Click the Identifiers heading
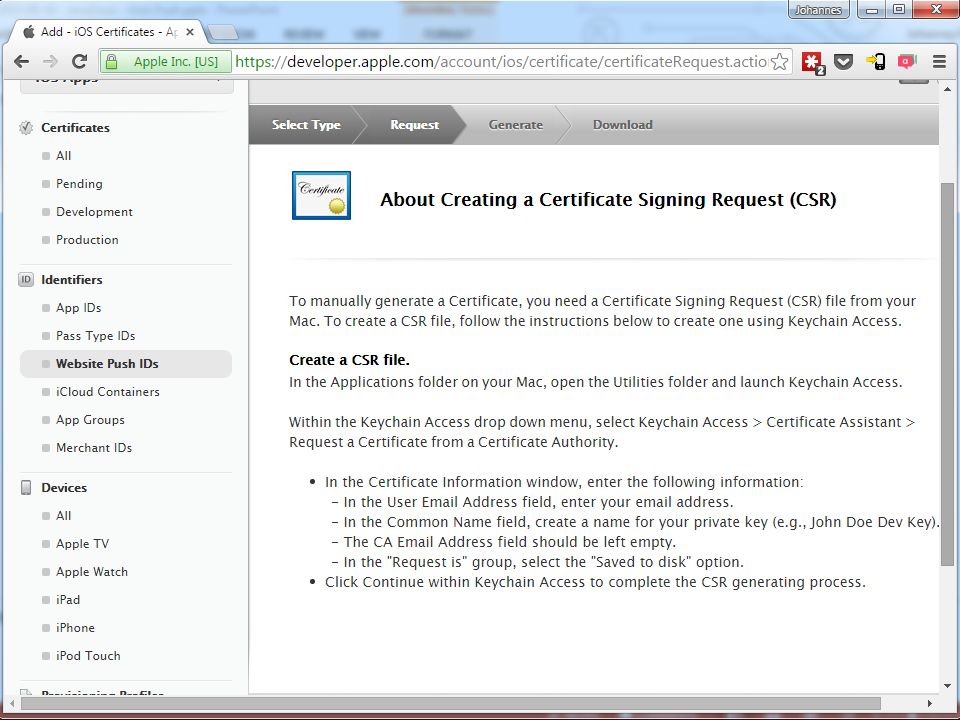 tap(72, 279)
